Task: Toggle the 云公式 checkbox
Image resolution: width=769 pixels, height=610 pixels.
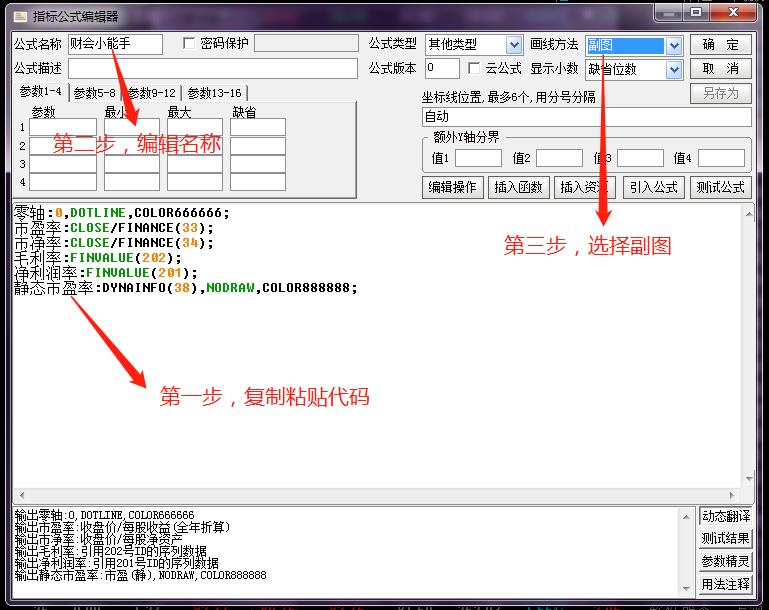Action: (x=475, y=69)
